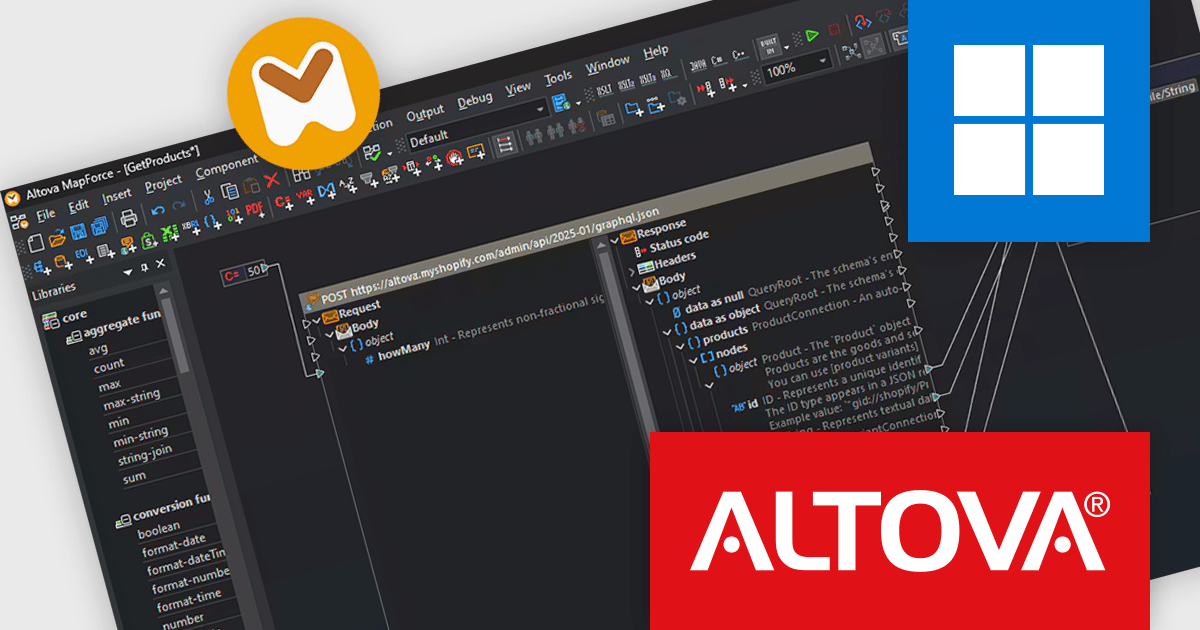This screenshot has width=1200, height=630.
Task: Click the Save All disks icon
Action: click(x=99, y=226)
